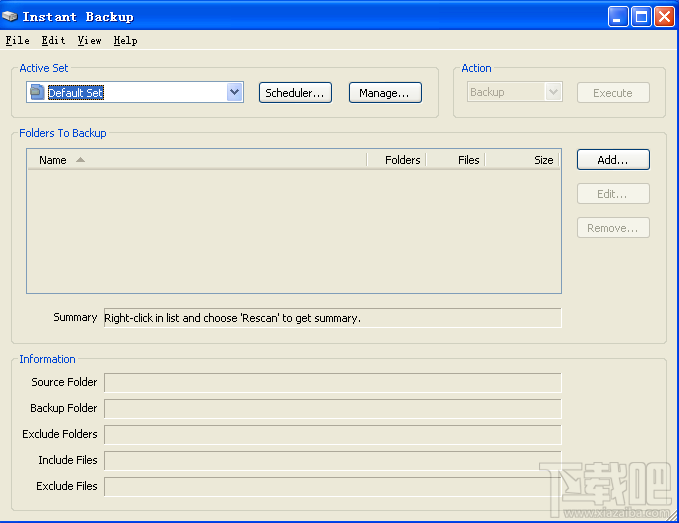Minimize the Instant Backup window

tap(618, 17)
